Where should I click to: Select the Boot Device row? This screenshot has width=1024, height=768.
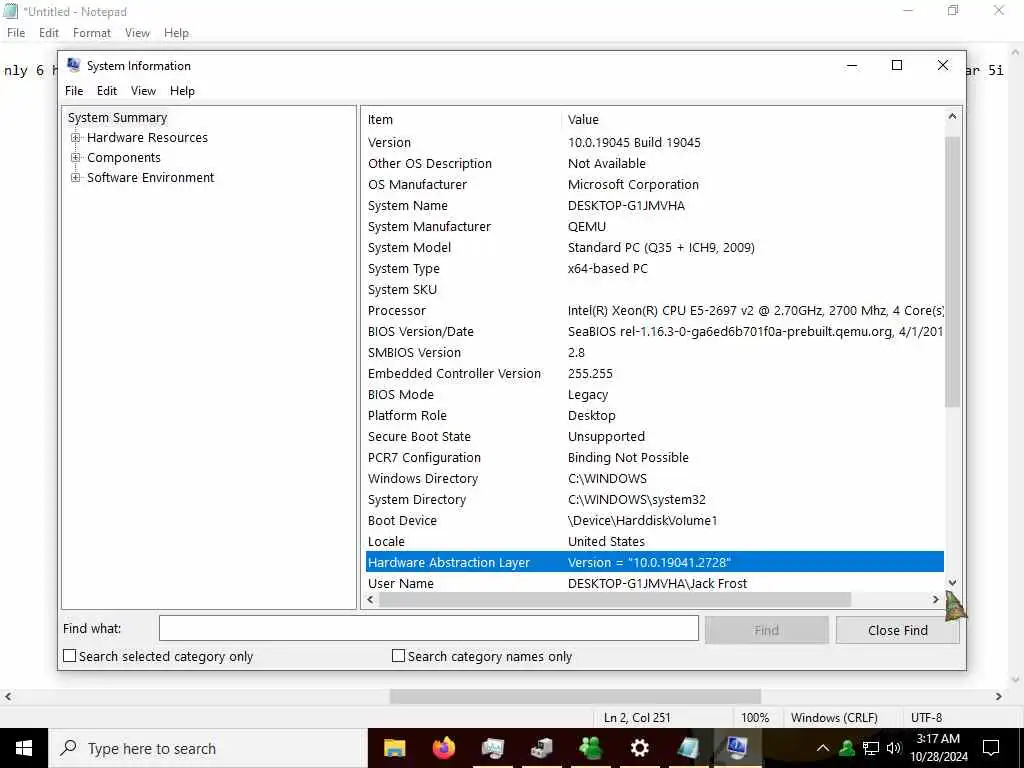click(654, 520)
